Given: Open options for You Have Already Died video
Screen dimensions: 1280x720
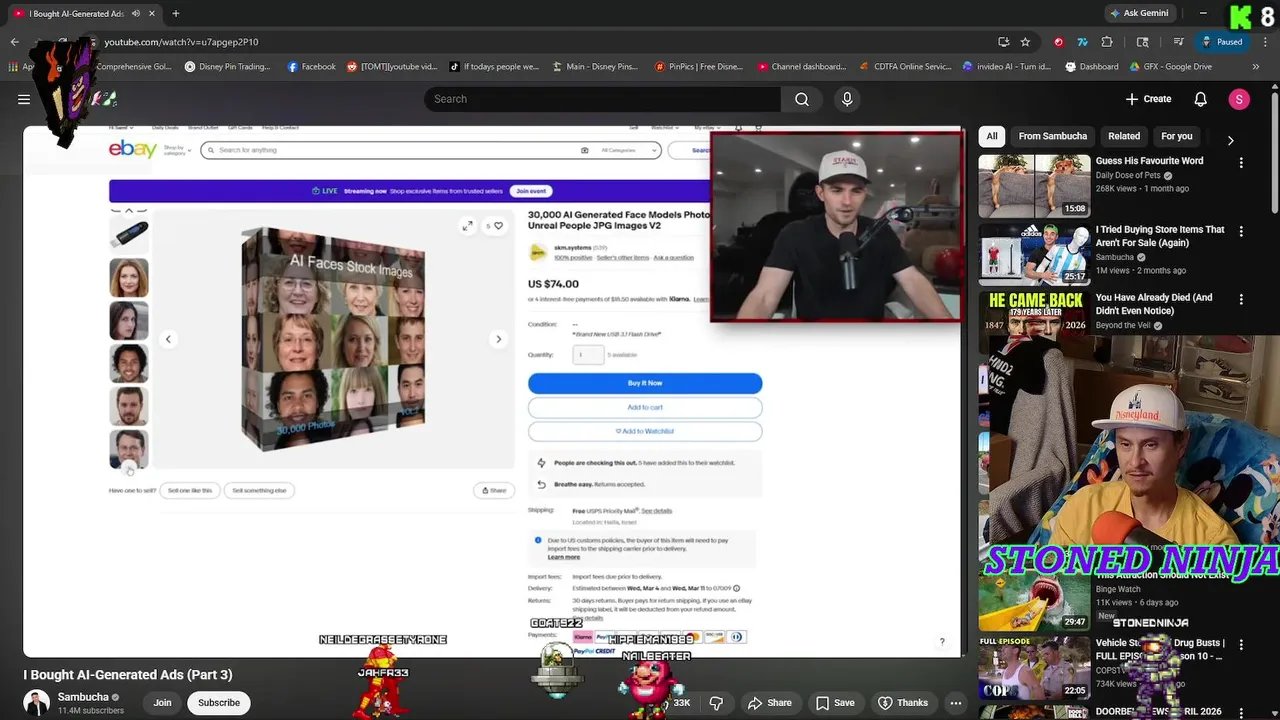Looking at the screenshot, I should tap(1241, 299).
